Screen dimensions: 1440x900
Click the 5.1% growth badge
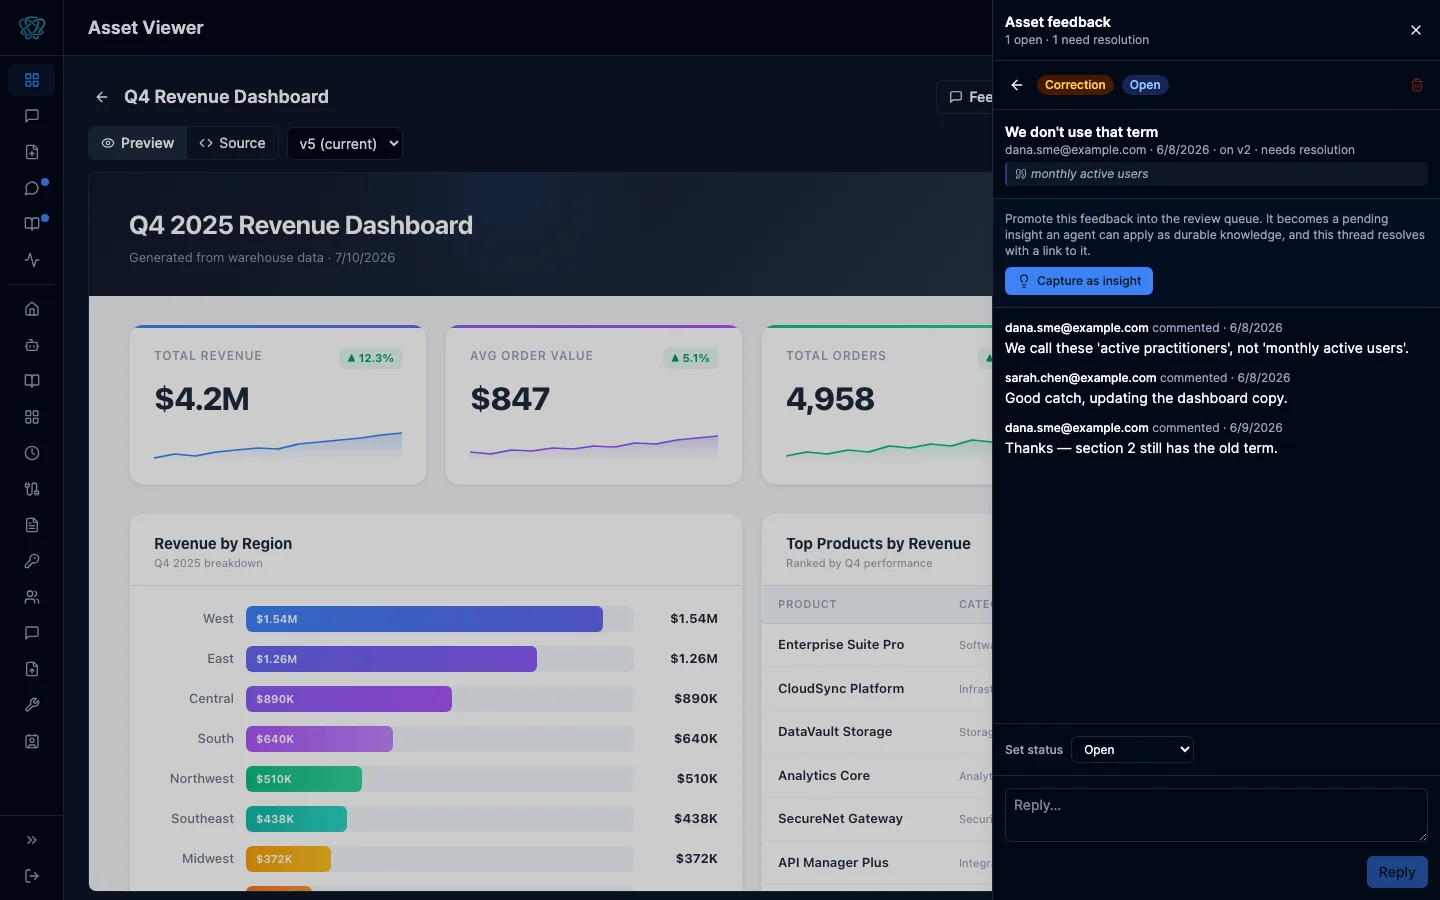tap(690, 358)
